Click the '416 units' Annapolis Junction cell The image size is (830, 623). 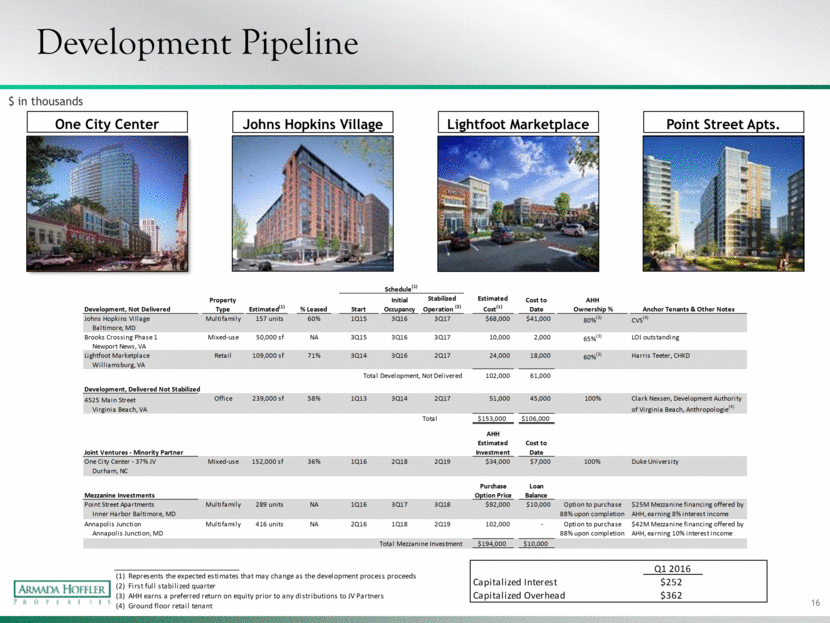click(269, 524)
